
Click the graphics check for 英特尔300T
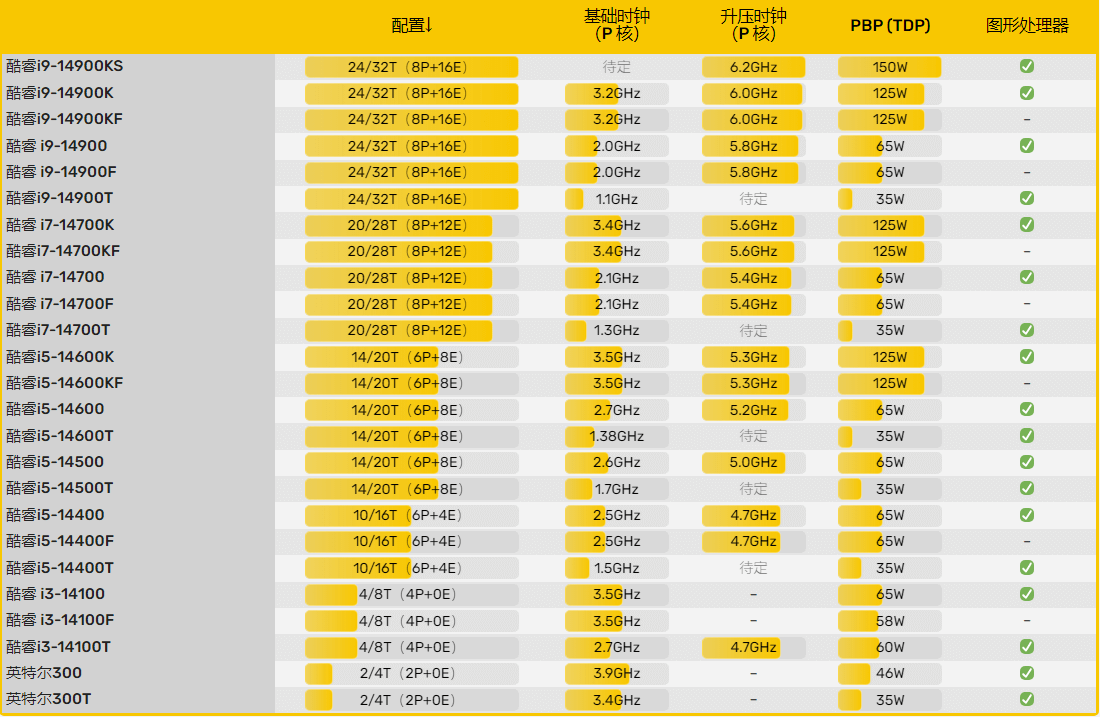pyautogui.click(x=1027, y=699)
